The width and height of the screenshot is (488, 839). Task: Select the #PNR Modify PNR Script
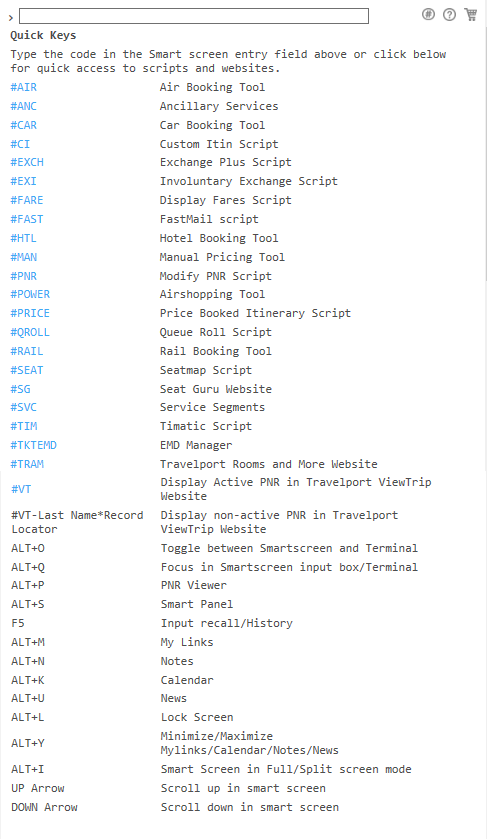tap(24, 276)
